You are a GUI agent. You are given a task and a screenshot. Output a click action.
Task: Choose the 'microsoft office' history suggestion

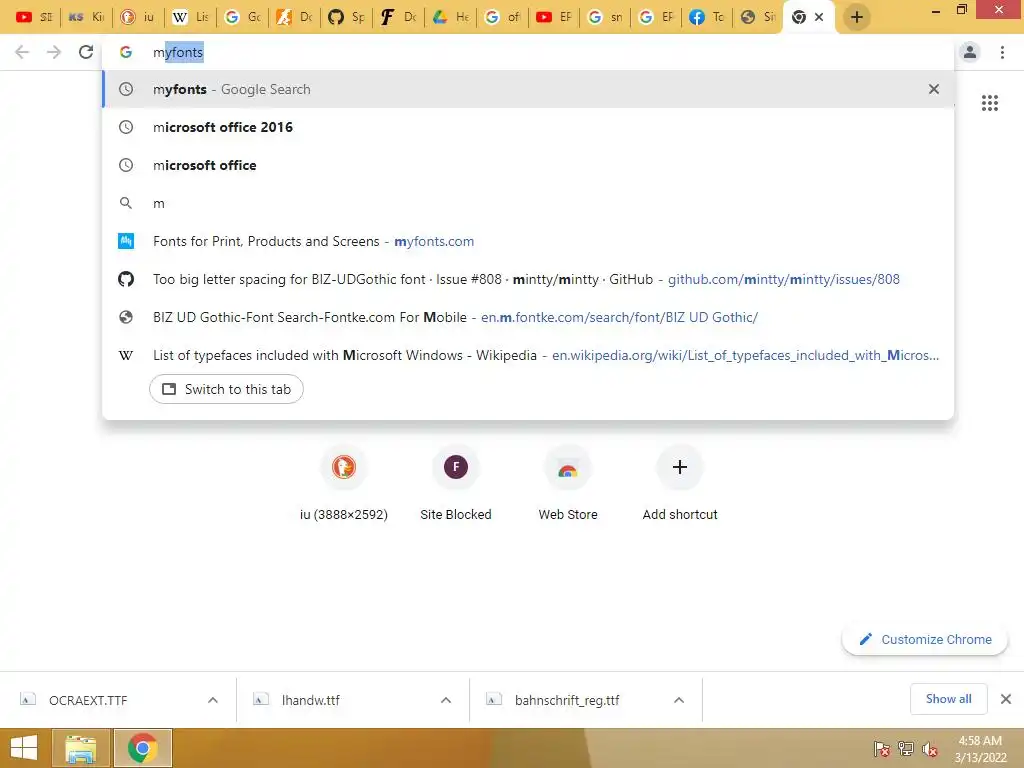[528, 165]
